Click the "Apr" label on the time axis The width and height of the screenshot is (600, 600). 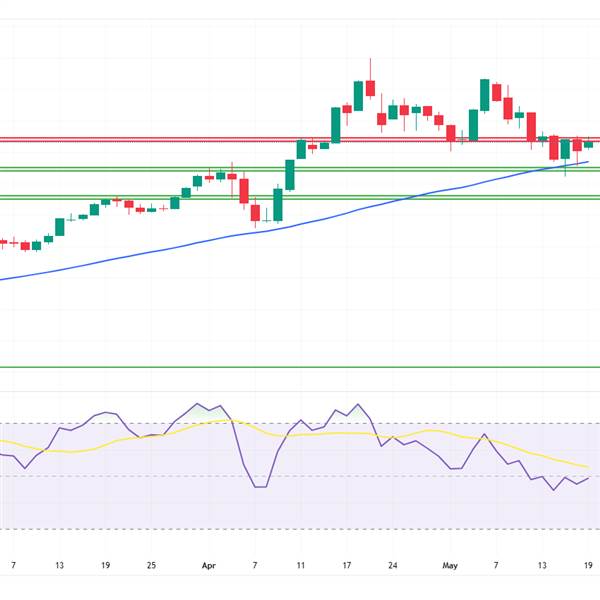pyautogui.click(x=209, y=565)
